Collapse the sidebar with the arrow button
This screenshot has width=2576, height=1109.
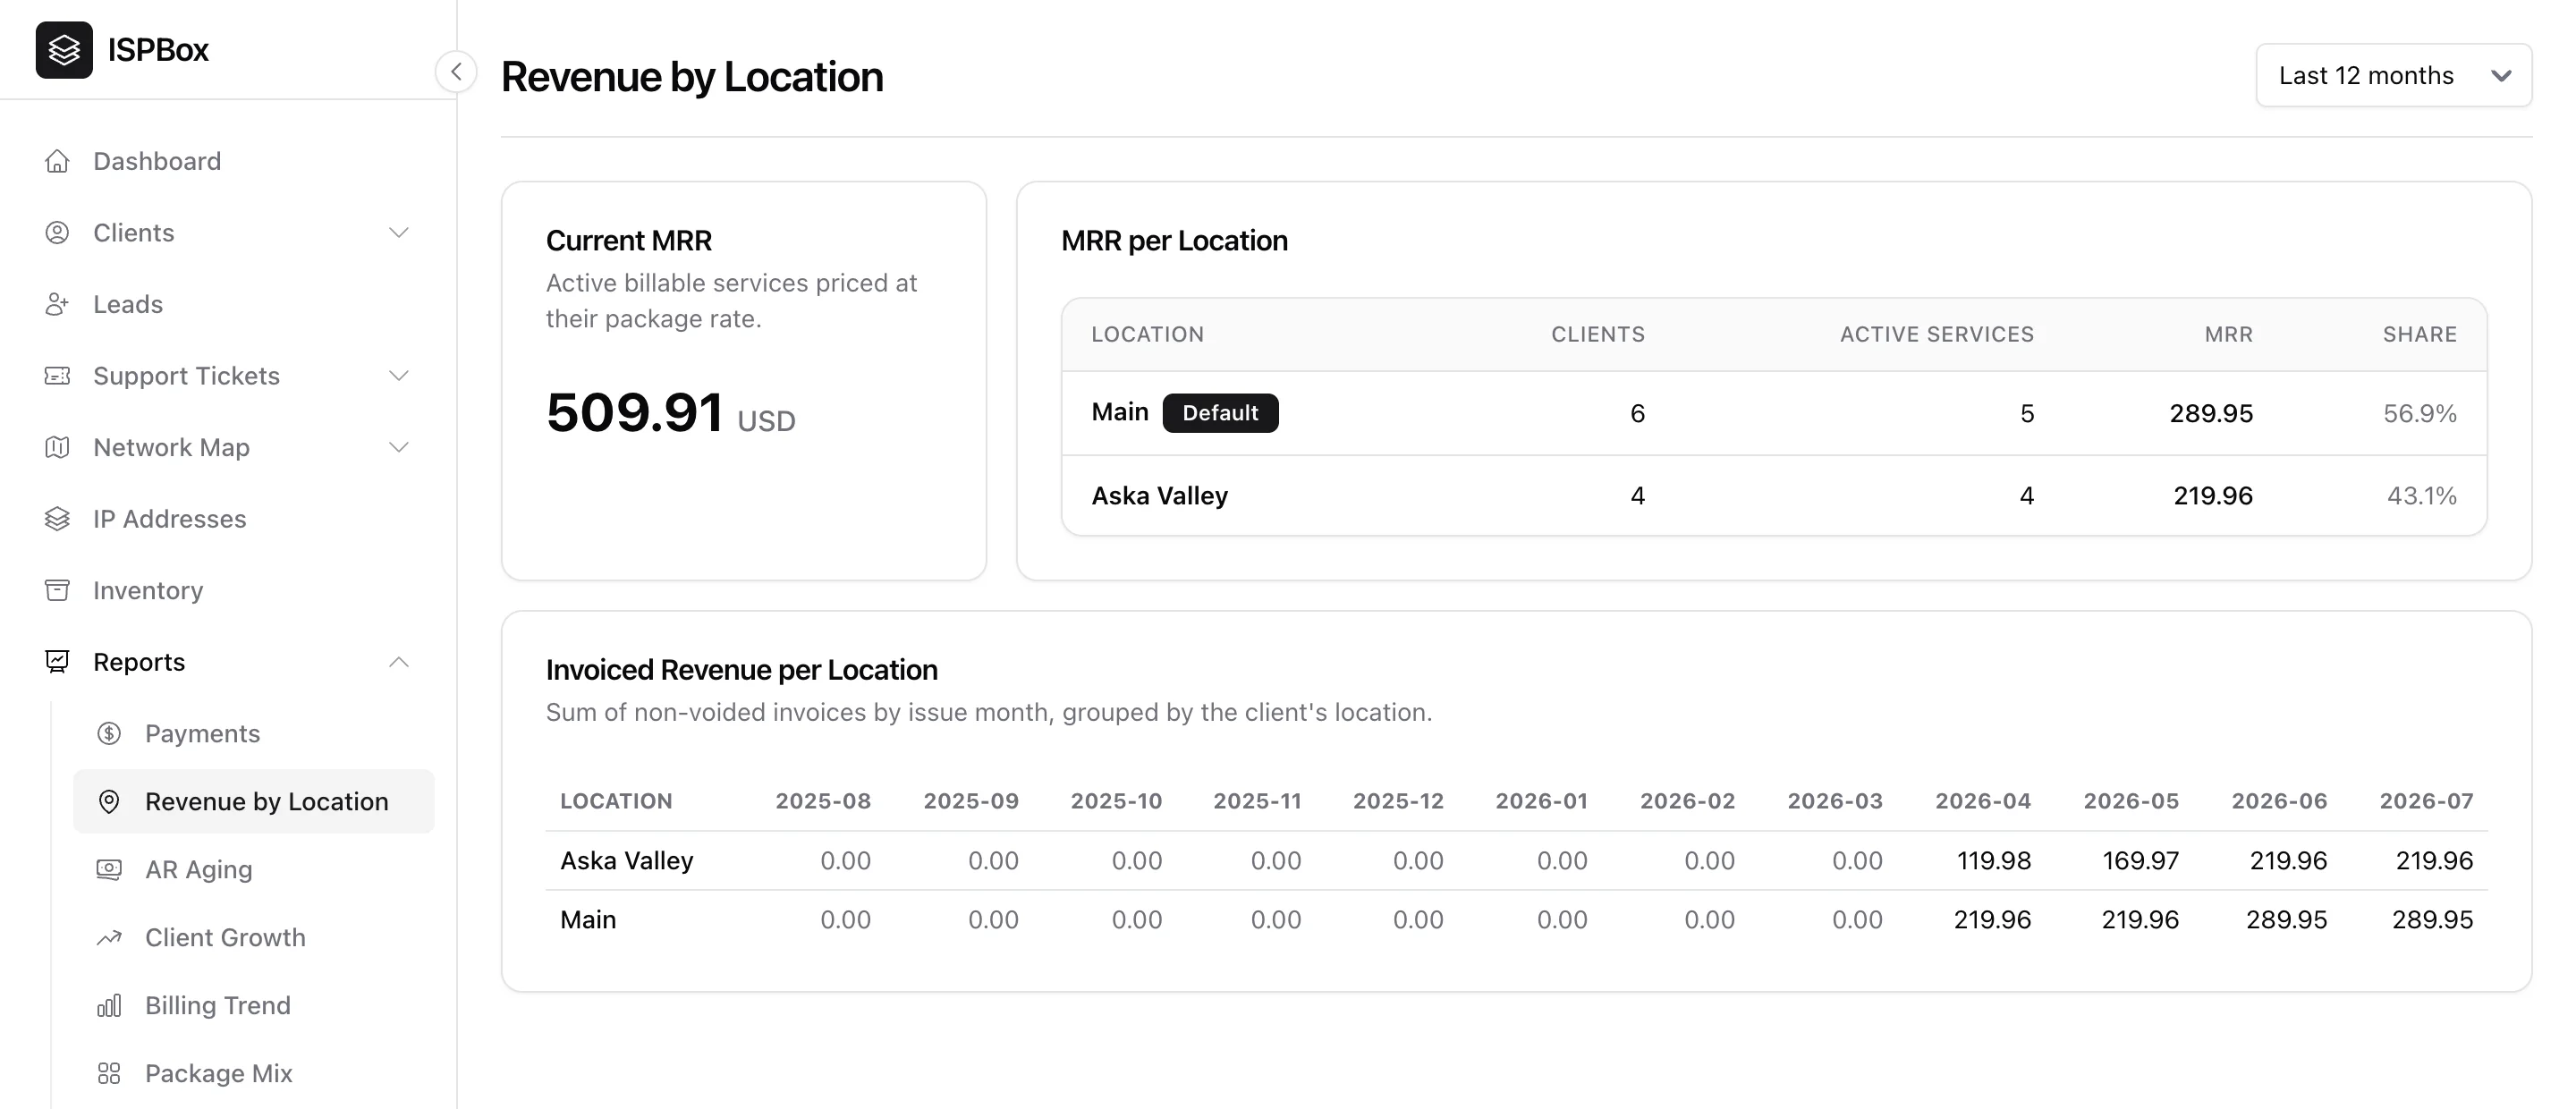click(x=456, y=72)
